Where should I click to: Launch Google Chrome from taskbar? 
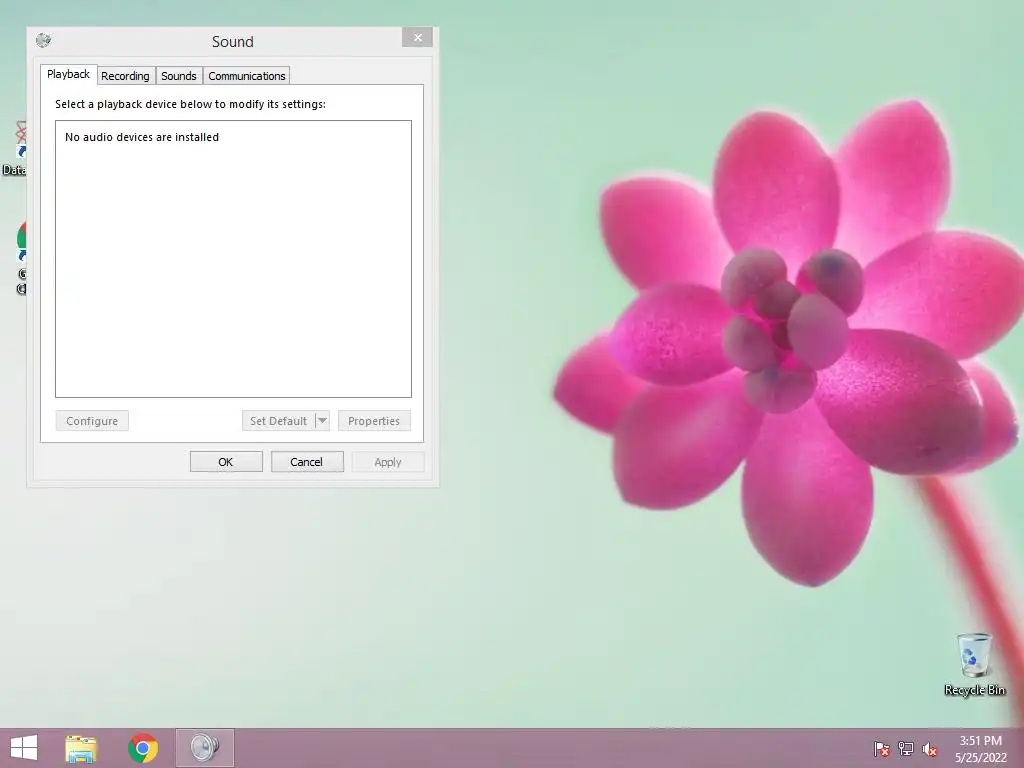click(x=143, y=748)
